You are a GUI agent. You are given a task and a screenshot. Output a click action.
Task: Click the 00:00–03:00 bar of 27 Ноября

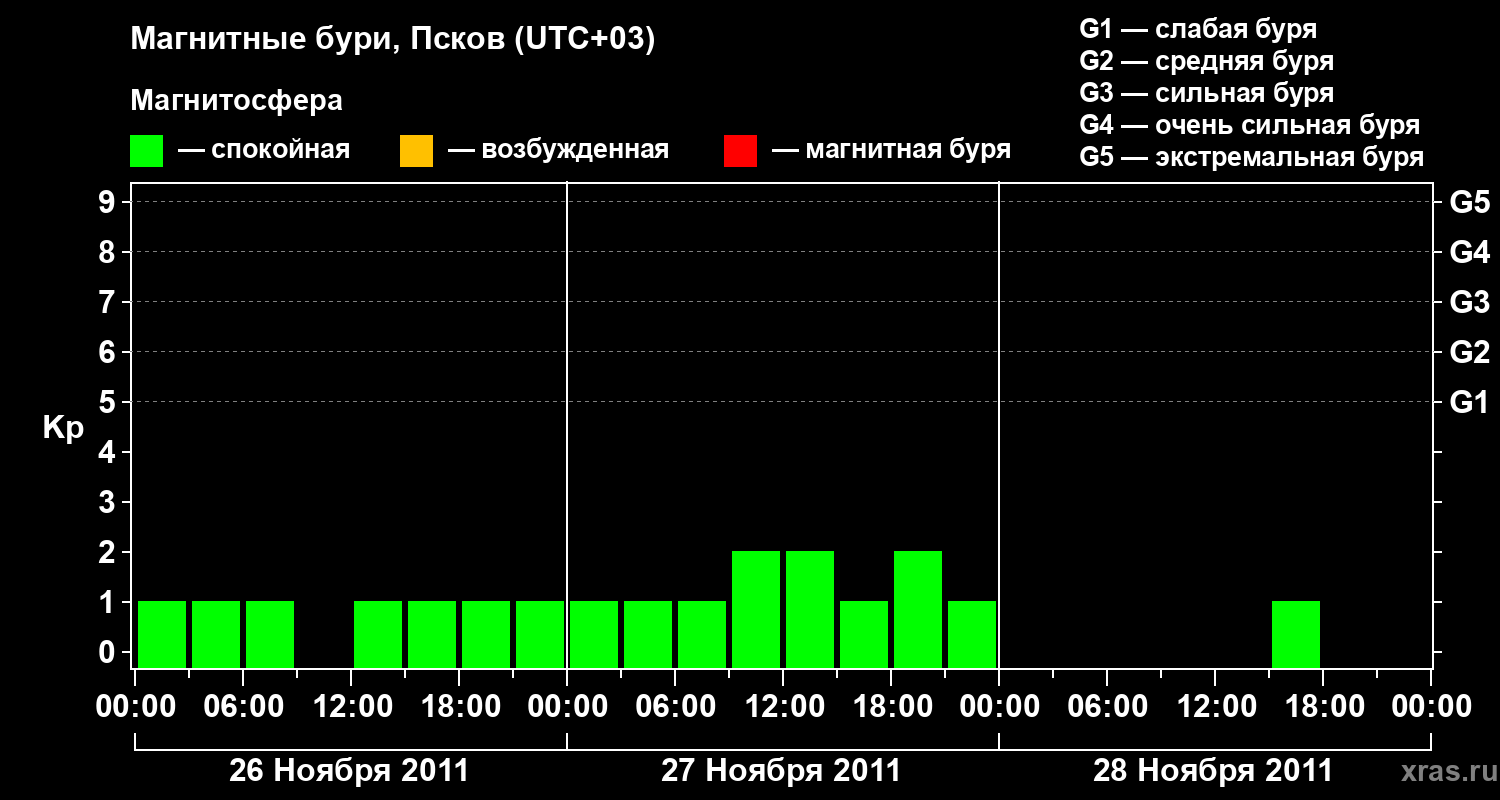coord(594,634)
